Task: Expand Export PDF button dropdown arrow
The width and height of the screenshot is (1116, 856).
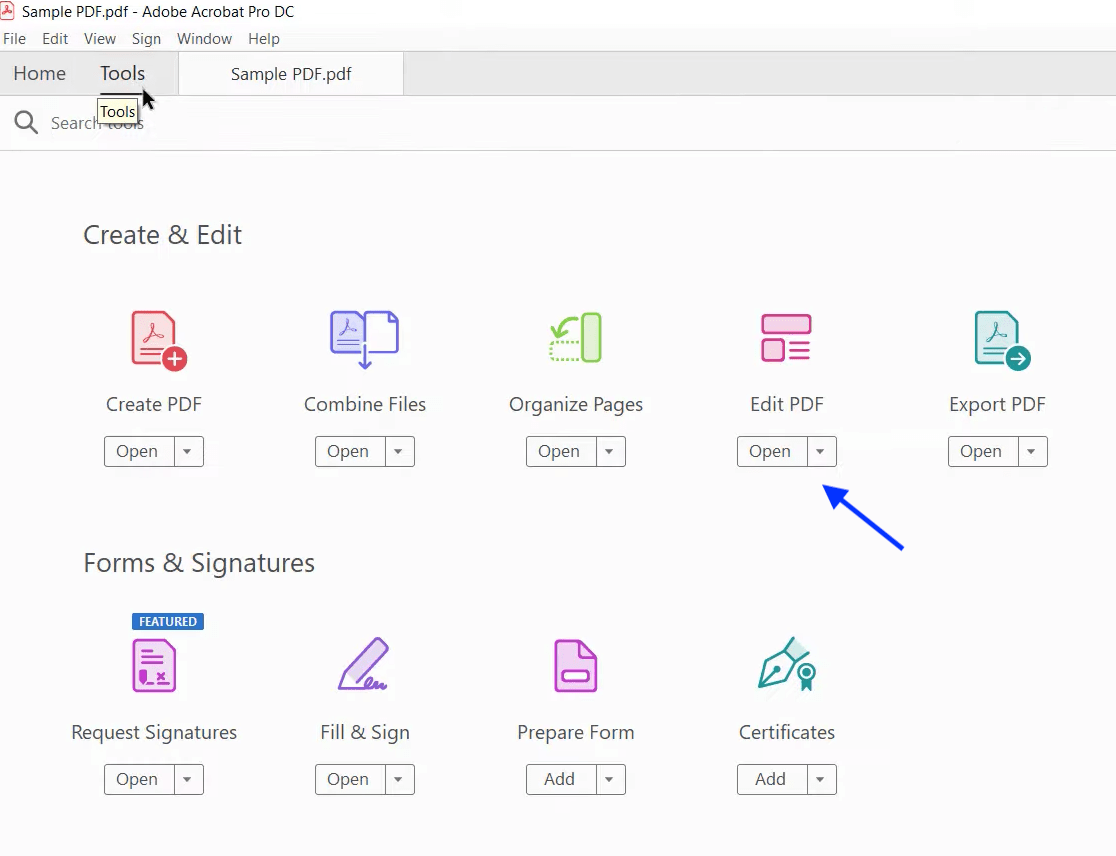Action: click(x=1032, y=451)
